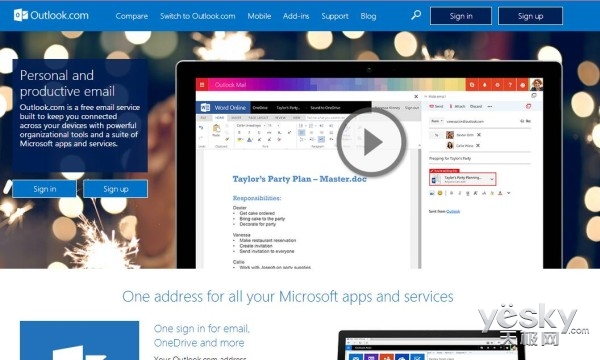Viewport: 600px width, 360px height.
Task: Go to Switch to Outlook.com page
Action: coord(197,16)
